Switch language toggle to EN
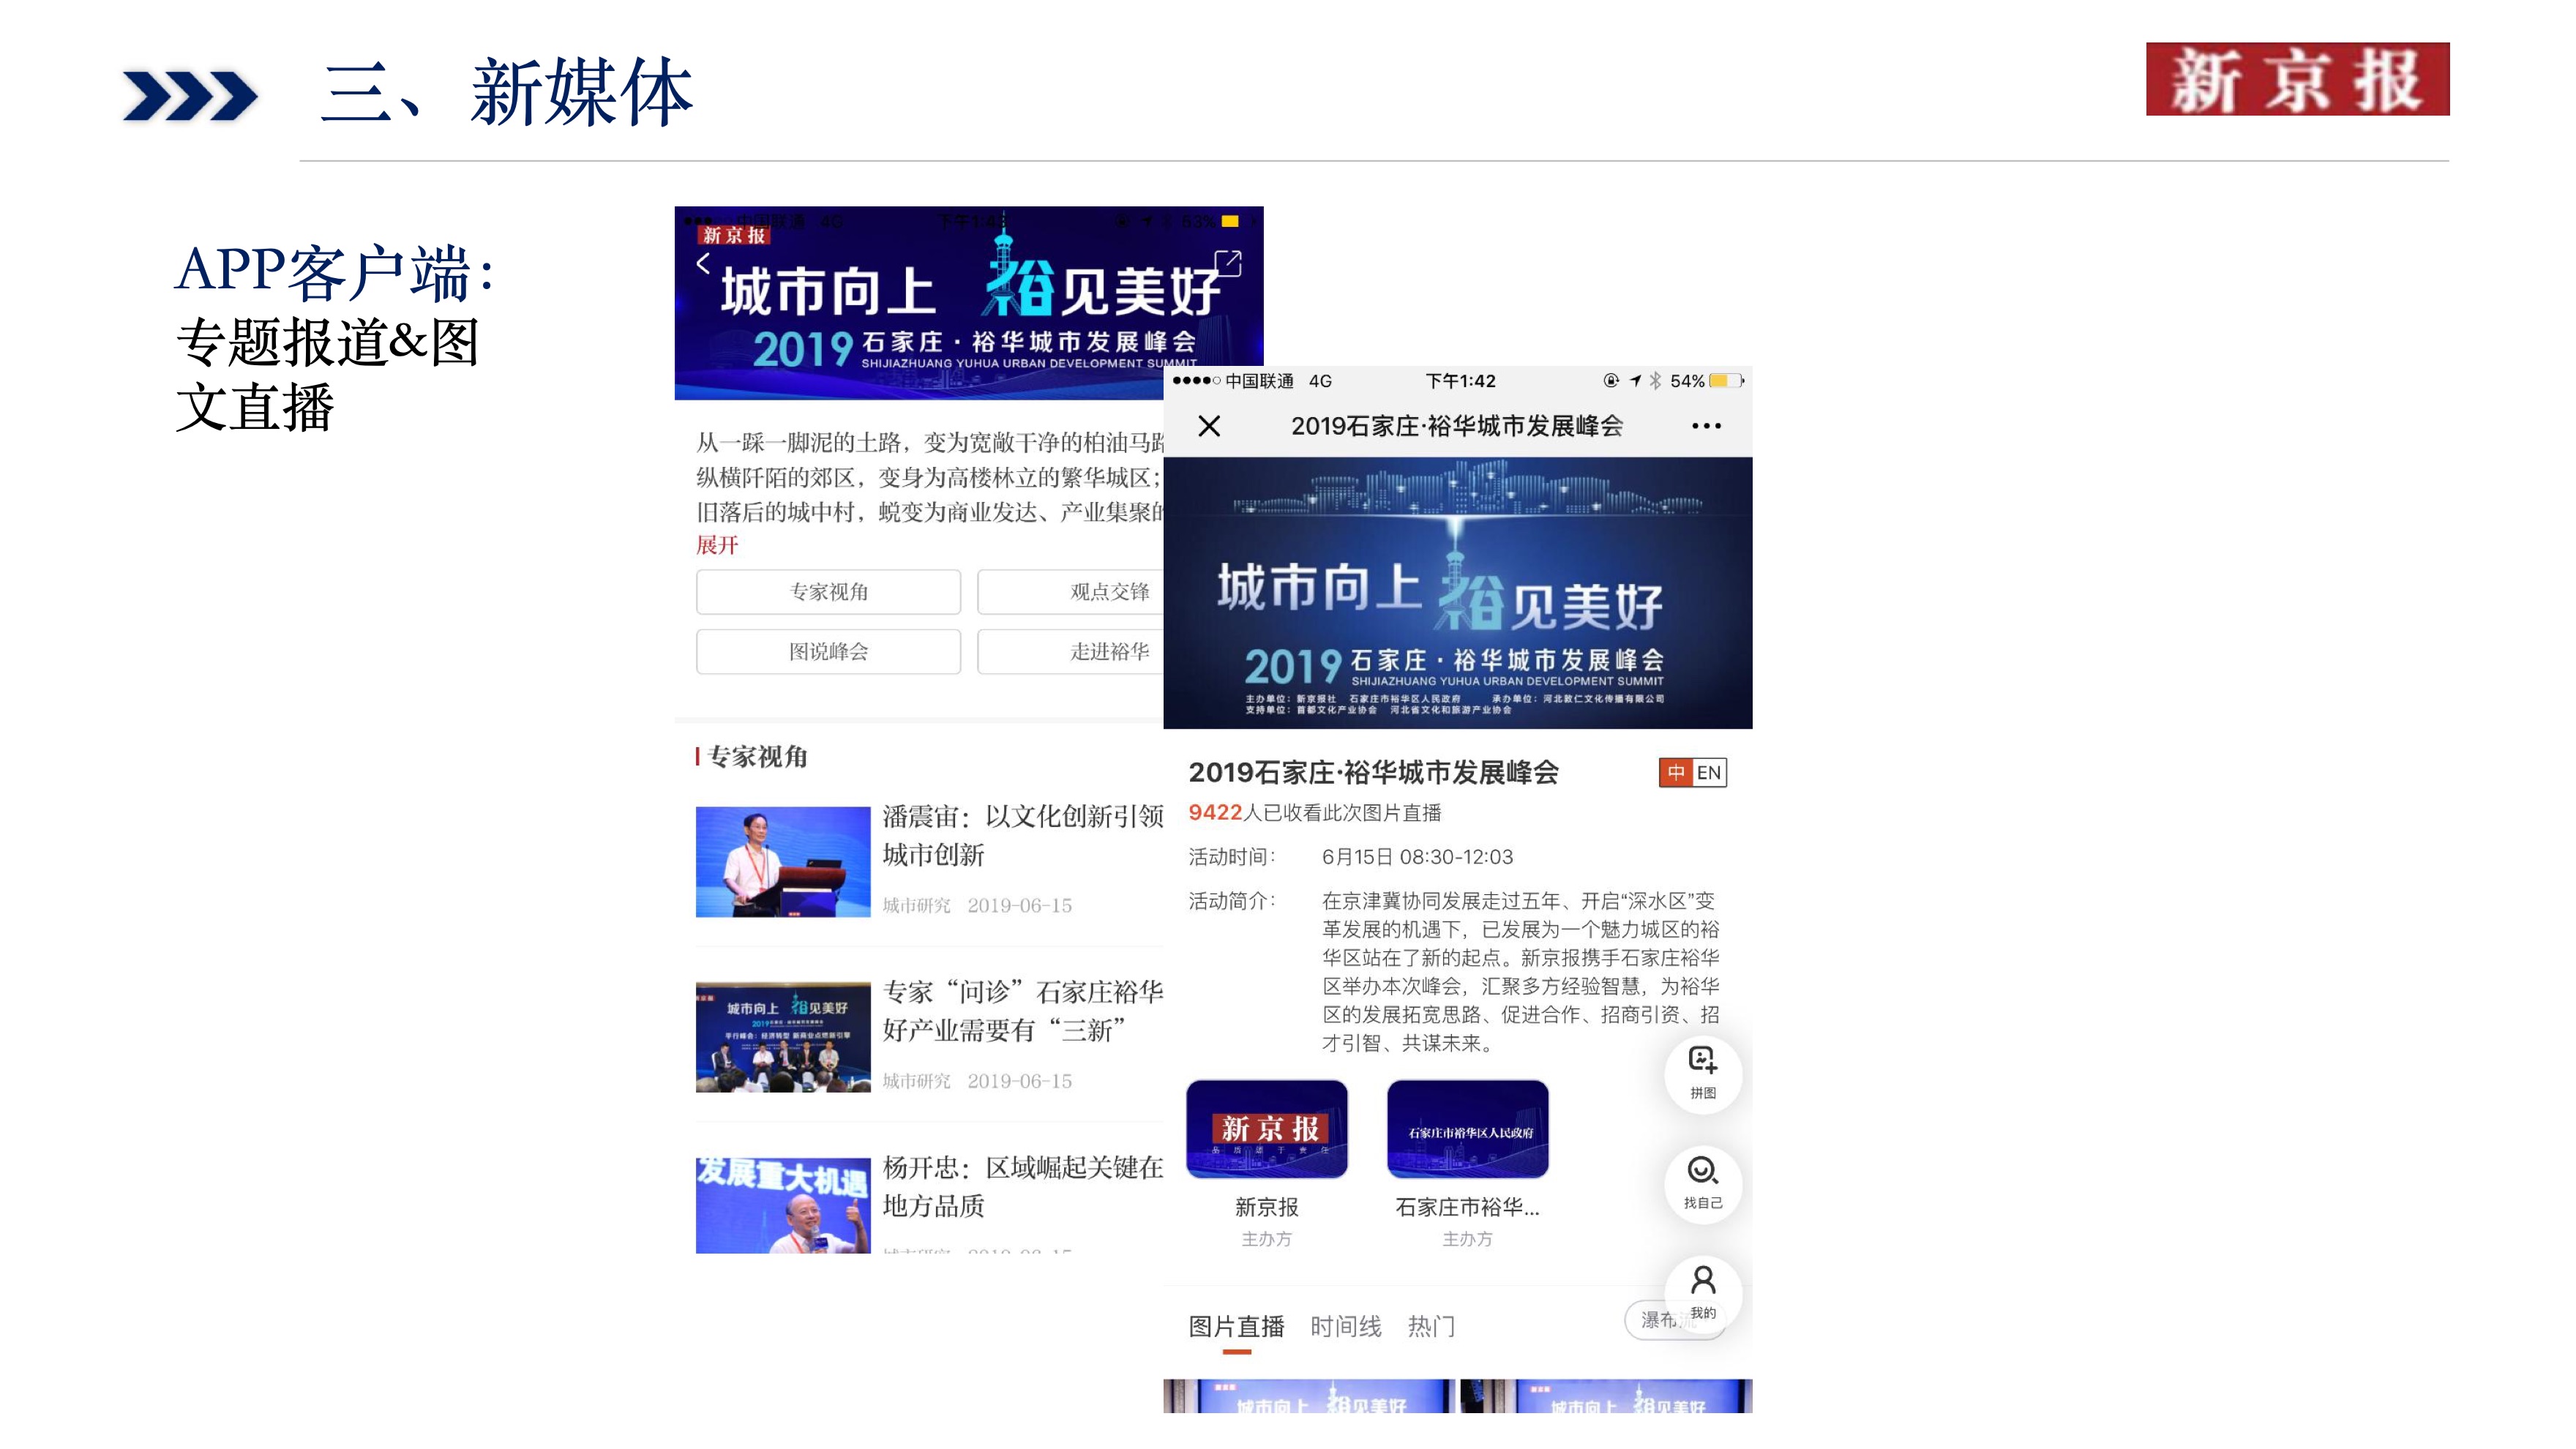 pos(1709,773)
